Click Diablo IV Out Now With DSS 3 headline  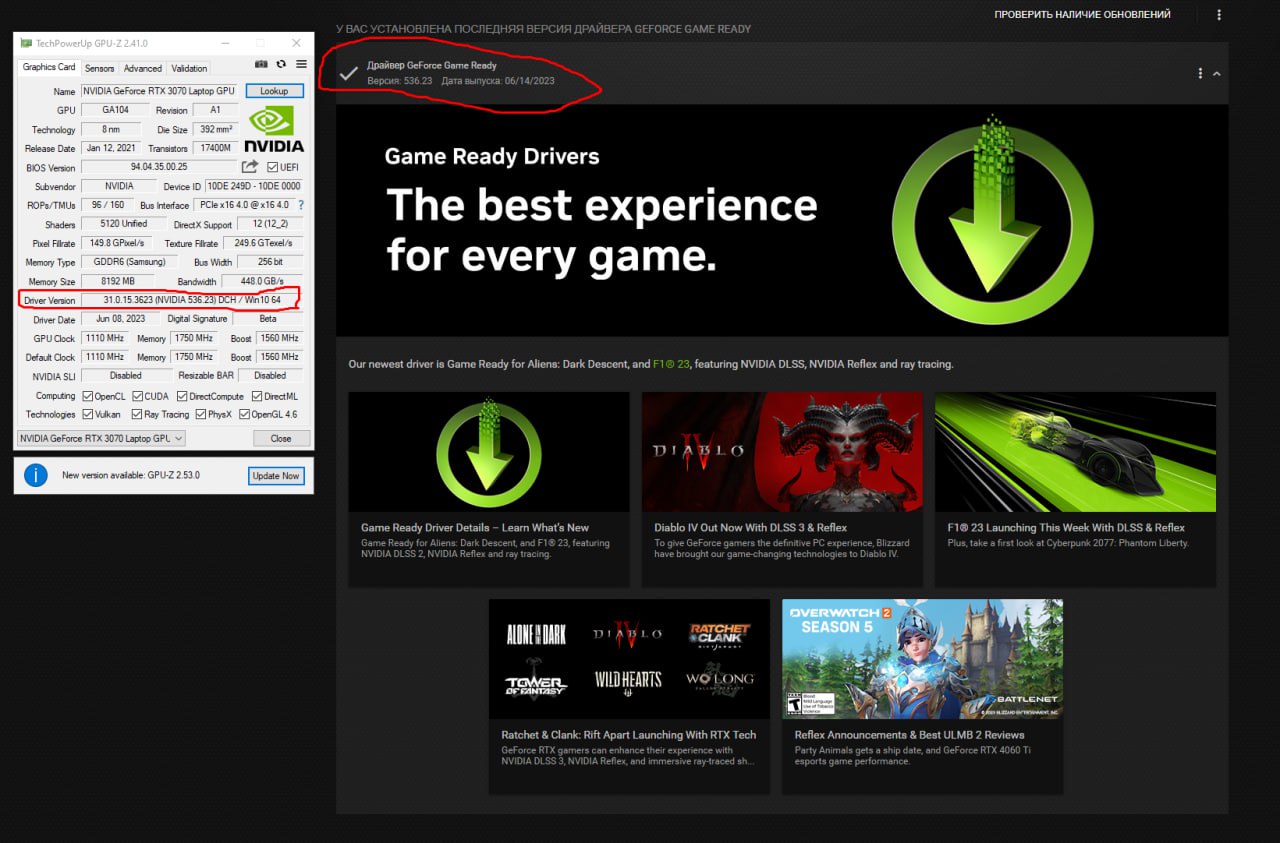tap(751, 528)
